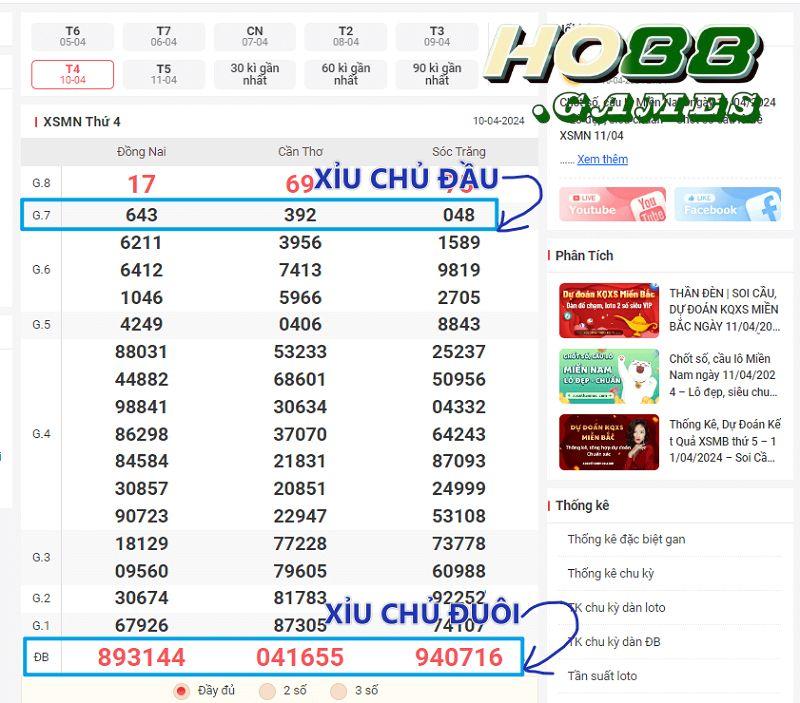Switch results display to 3 số

337,690
